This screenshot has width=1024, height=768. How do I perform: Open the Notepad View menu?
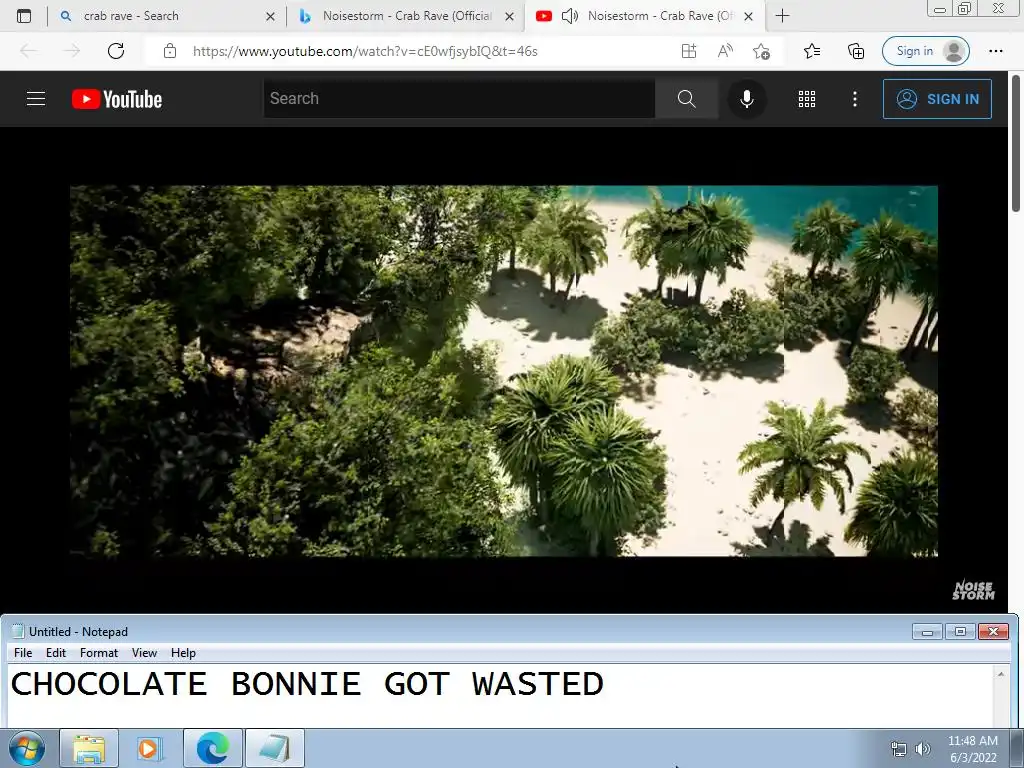(144, 652)
